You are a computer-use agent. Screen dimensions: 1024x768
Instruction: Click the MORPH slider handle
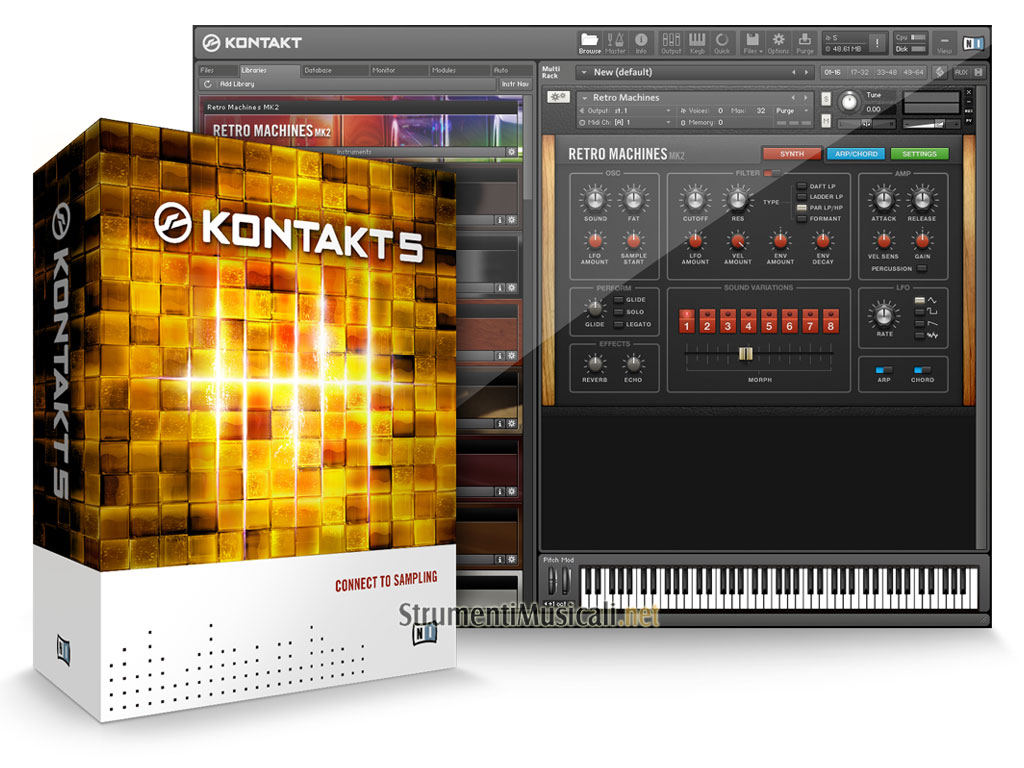tap(746, 353)
